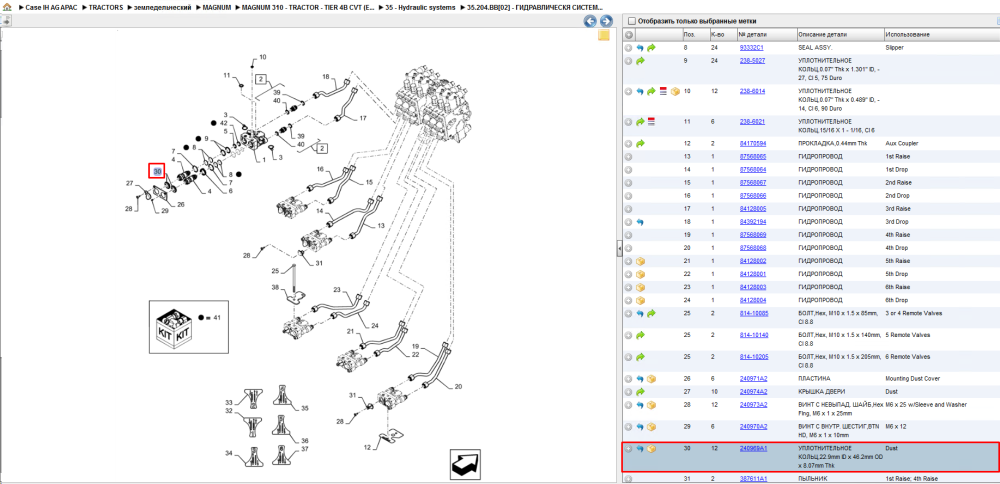Open the previous diagram with left arrow

point(591,21)
